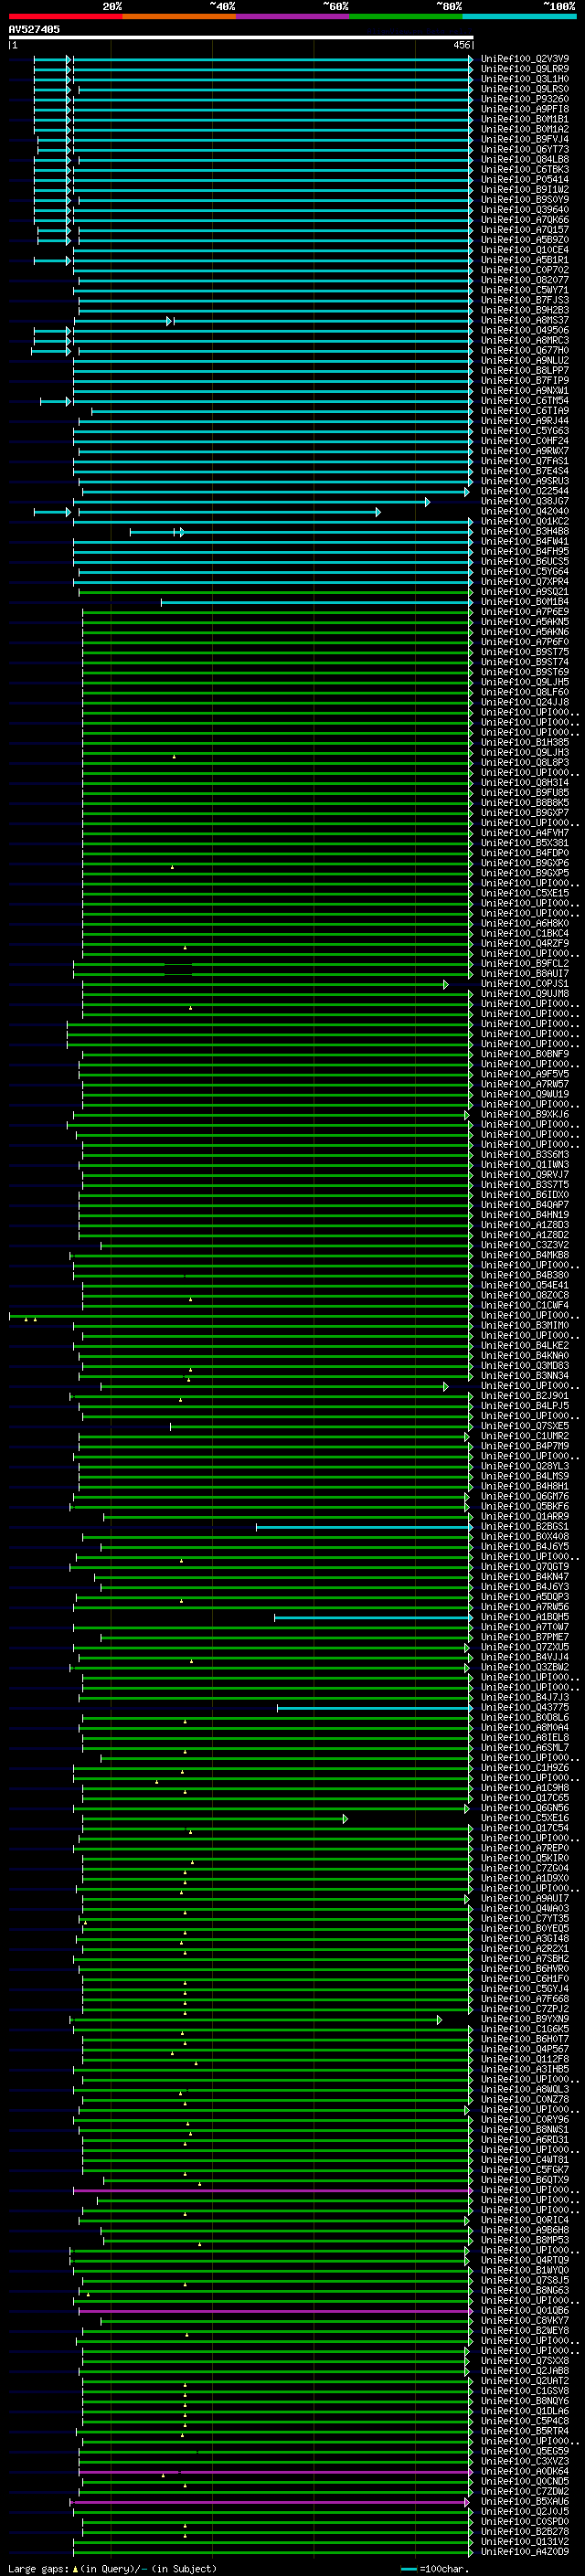The height and width of the screenshot is (2576, 585).
Task: Click the UniRef100_B1H385 label
Action: [x=525, y=743]
